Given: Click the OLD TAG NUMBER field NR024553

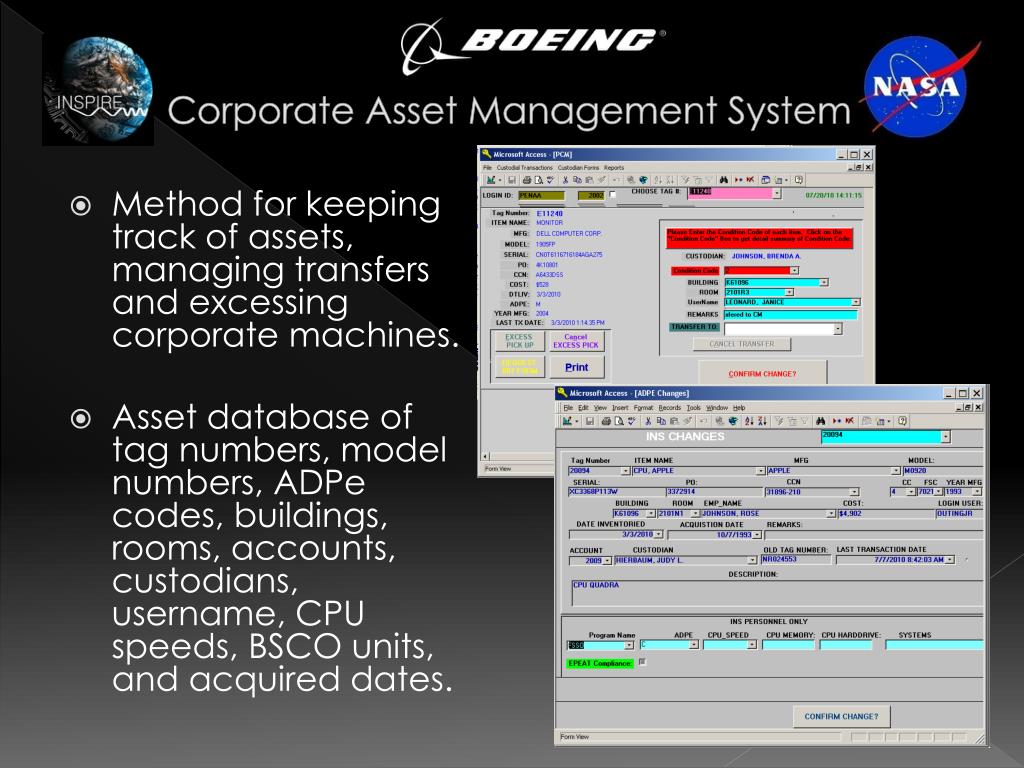Looking at the screenshot, I should [x=795, y=560].
